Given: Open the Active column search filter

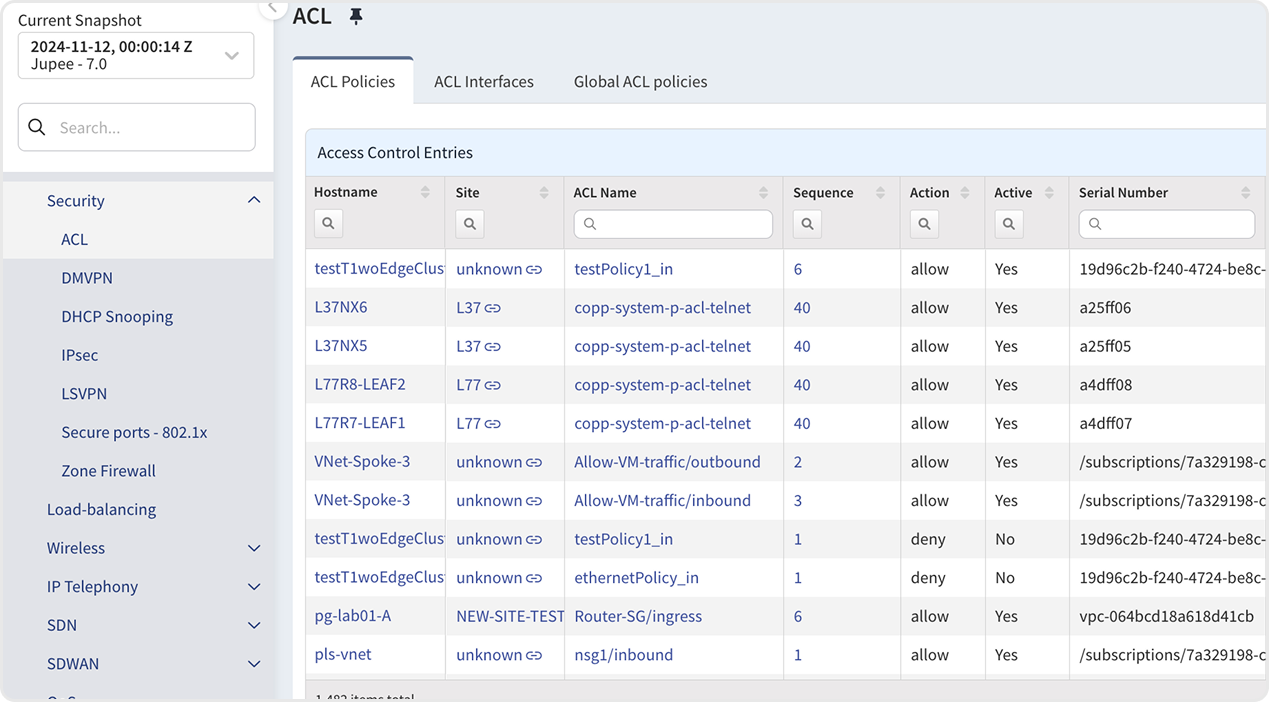Looking at the screenshot, I should (x=1008, y=224).
